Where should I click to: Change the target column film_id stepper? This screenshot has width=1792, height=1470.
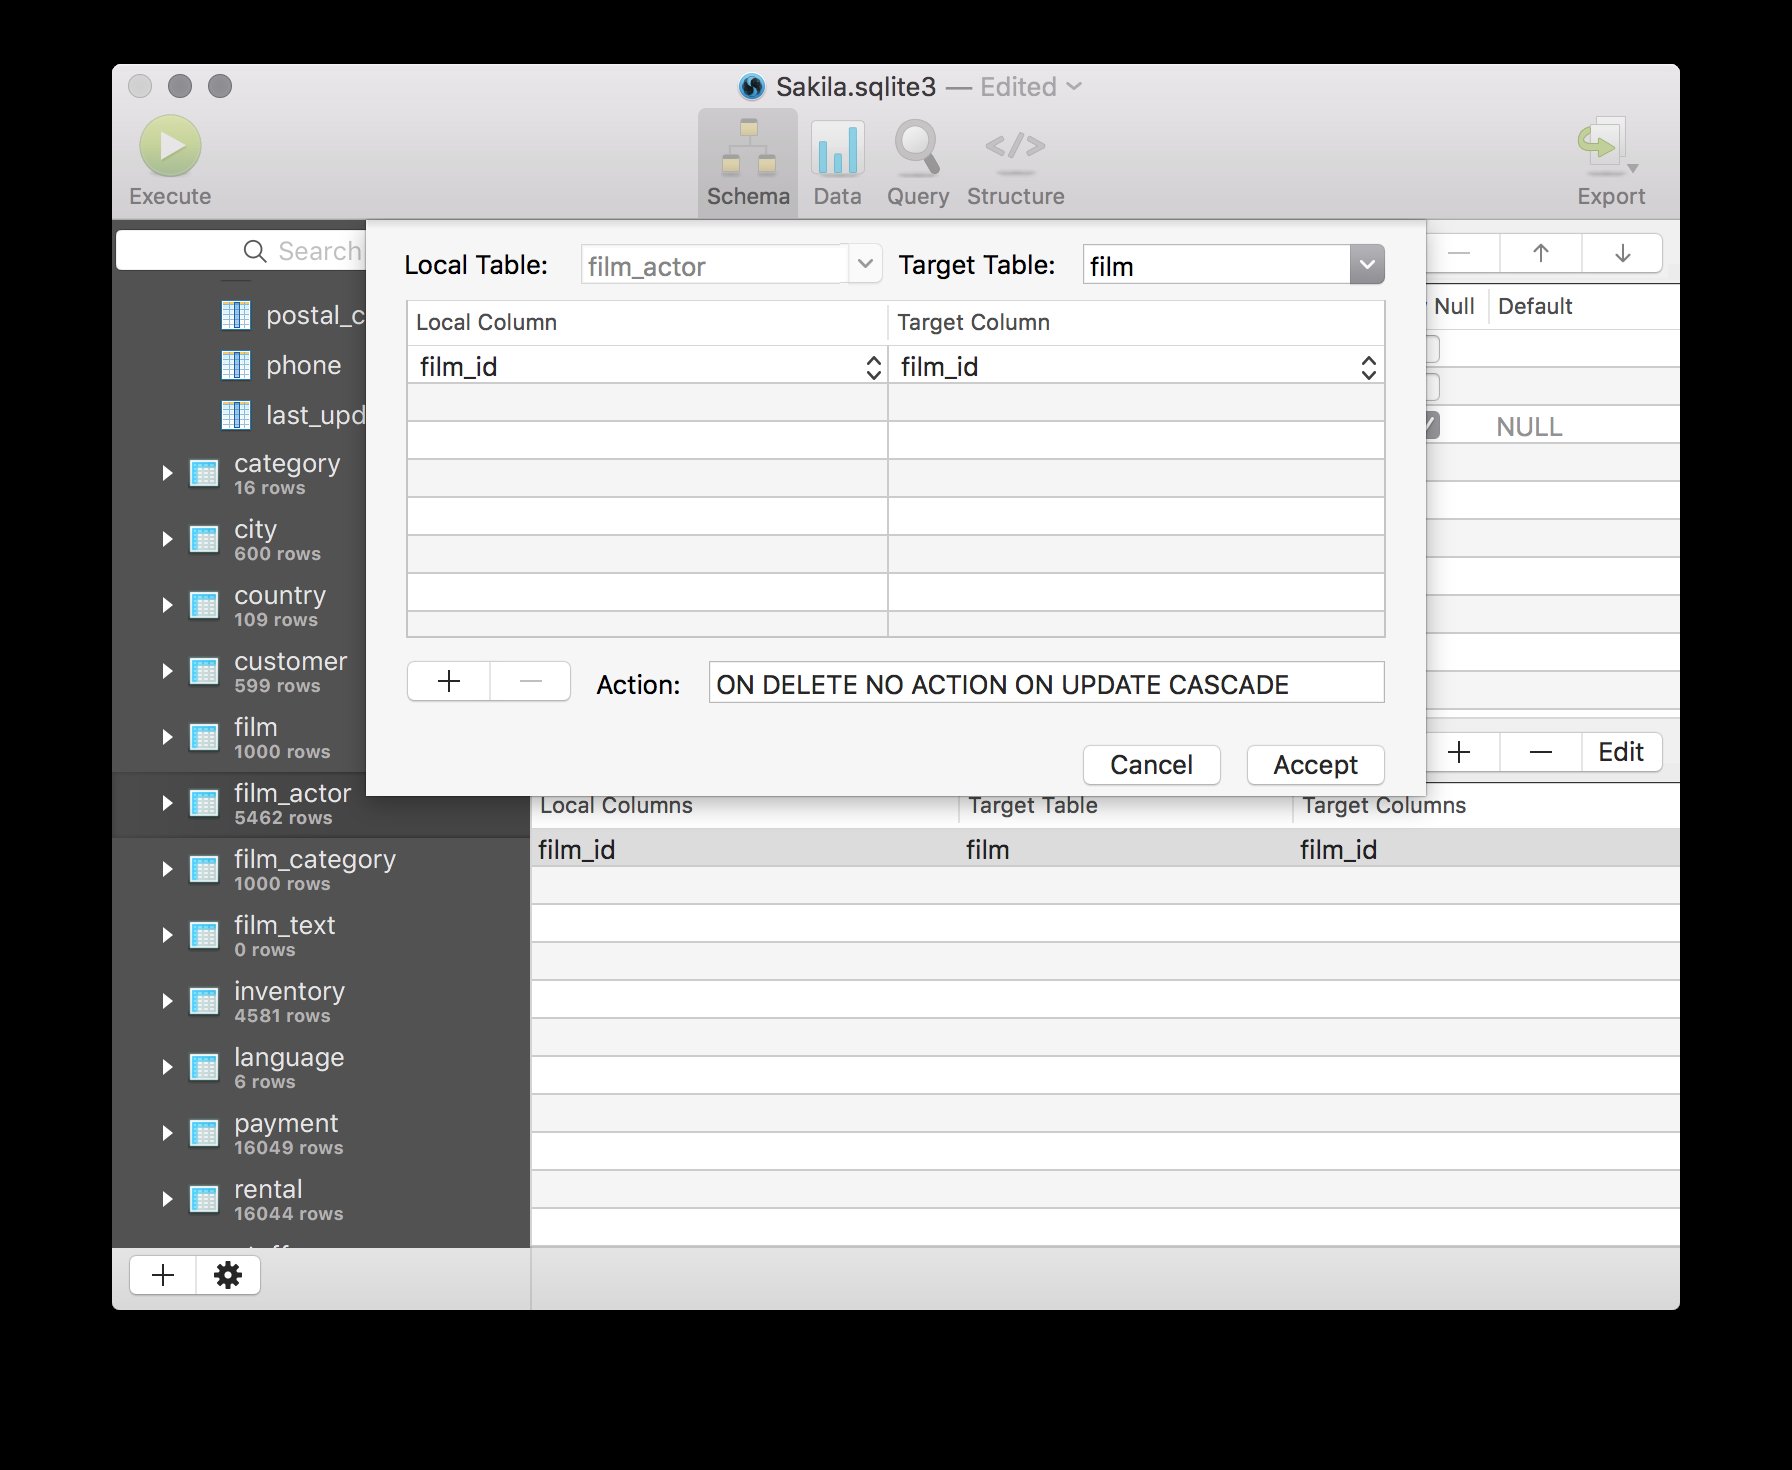coord(1368,367)
